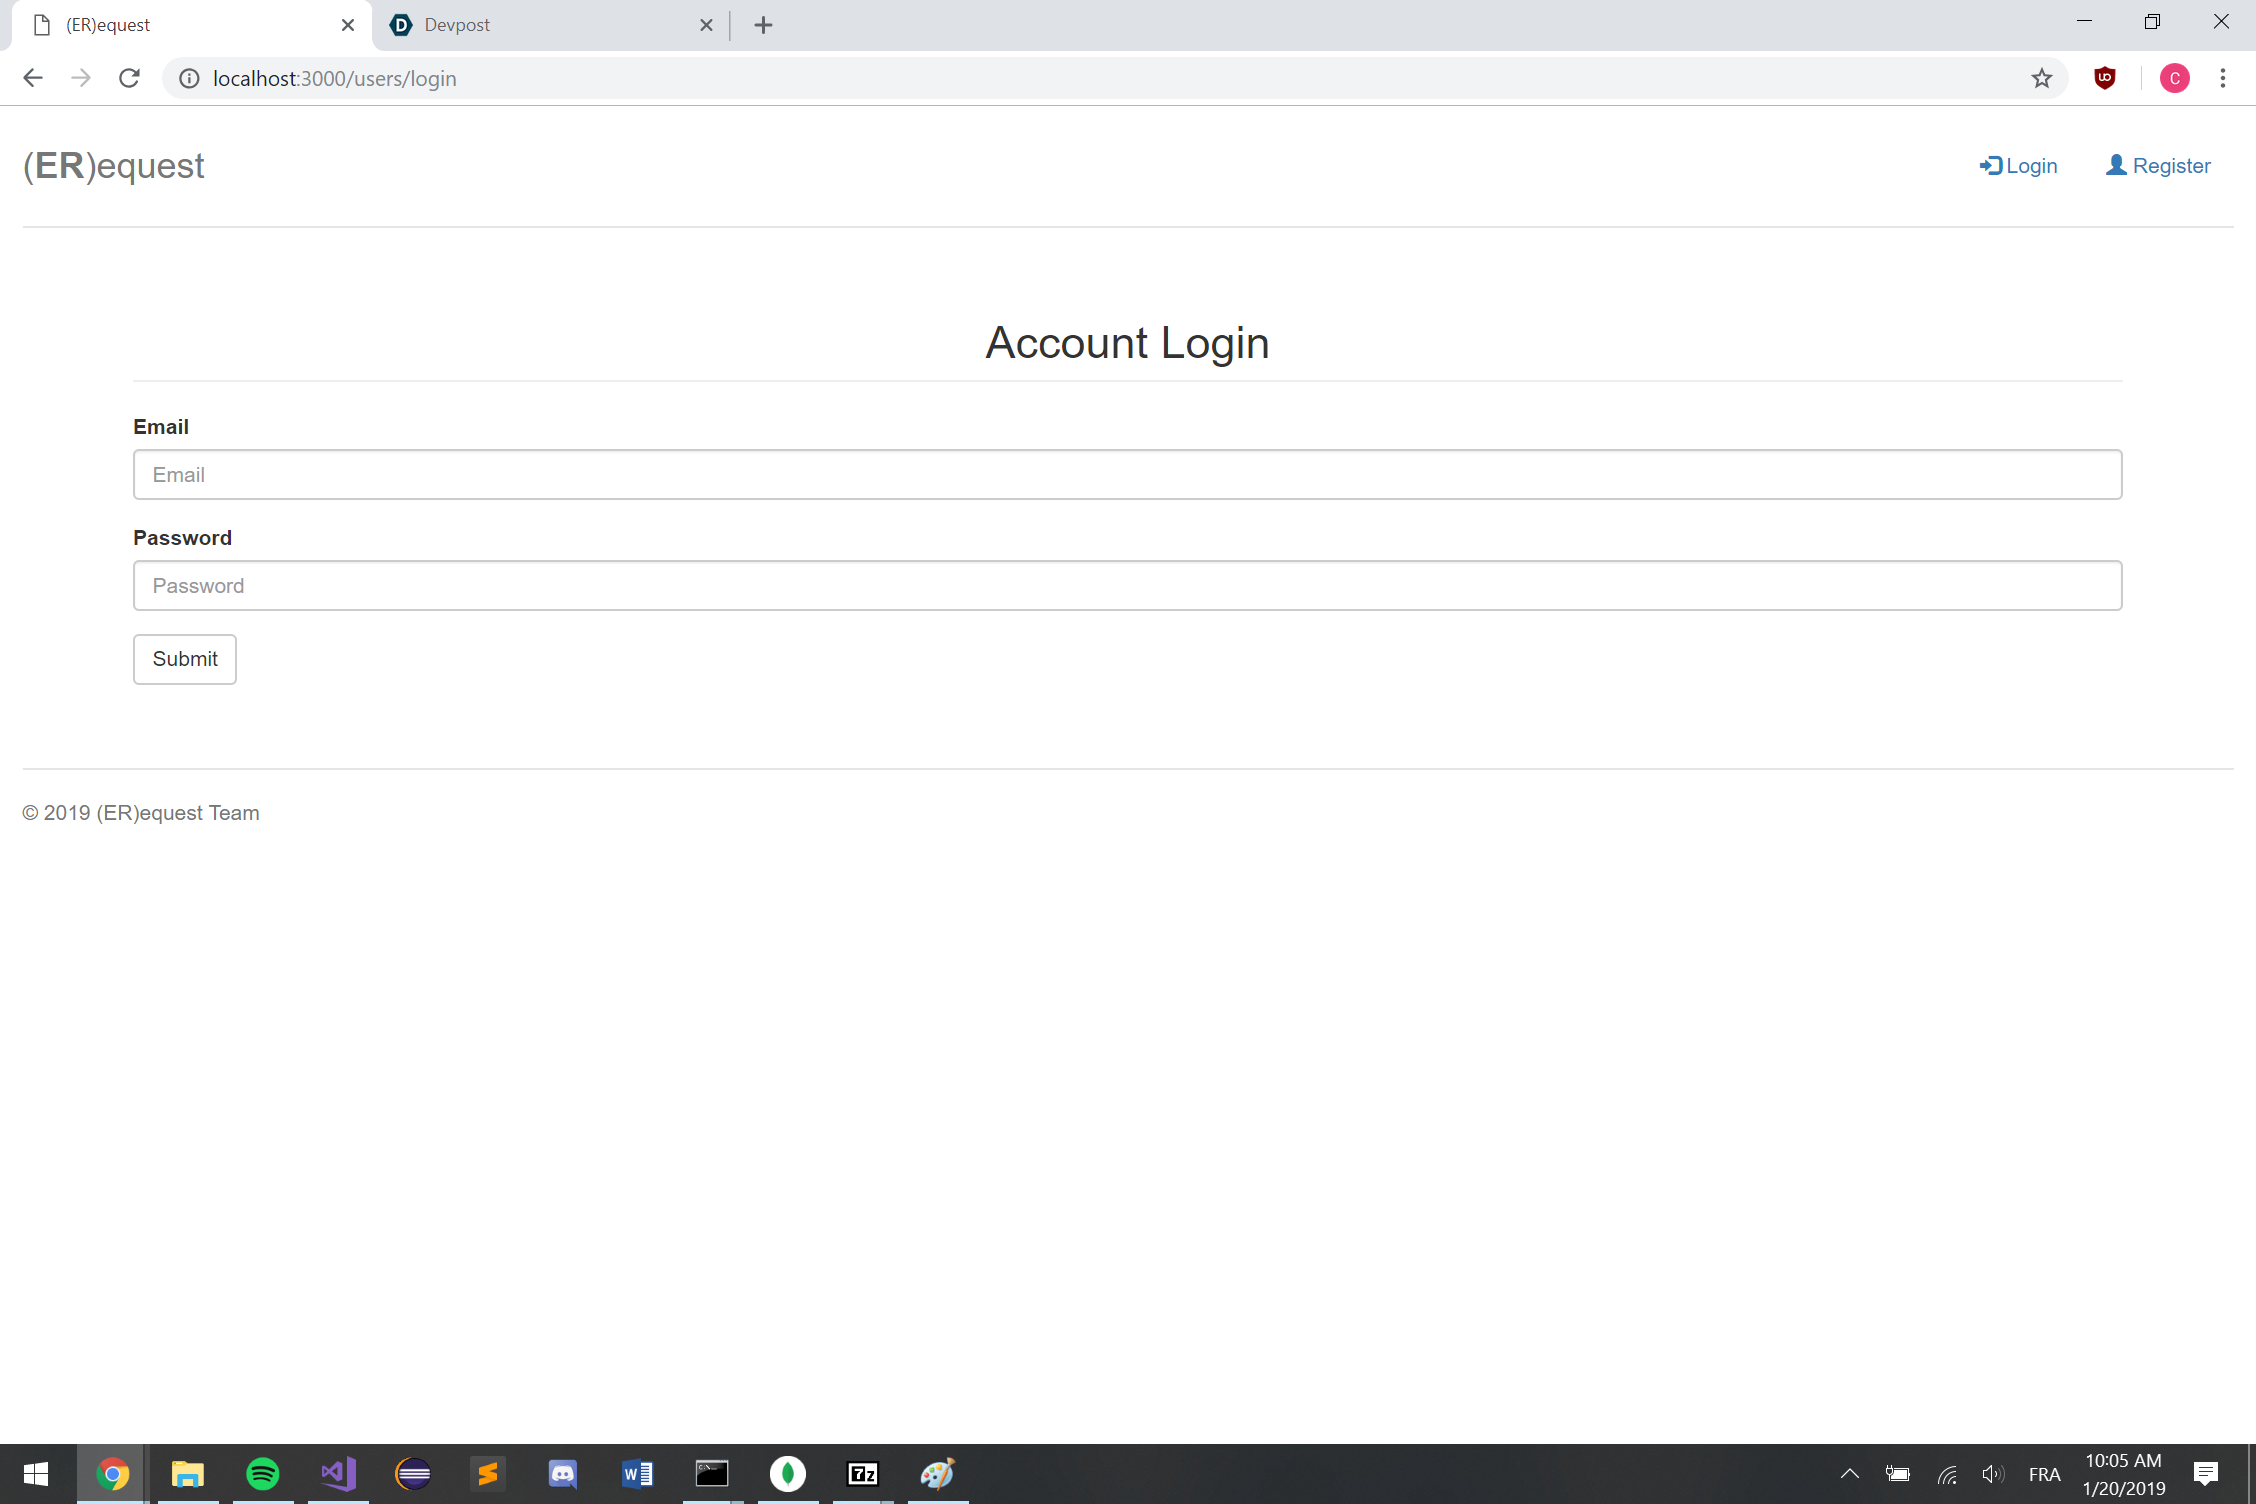Click the uBlock Origin extension icon
The image size is (2256, 1504).
tap(2104, 78)
